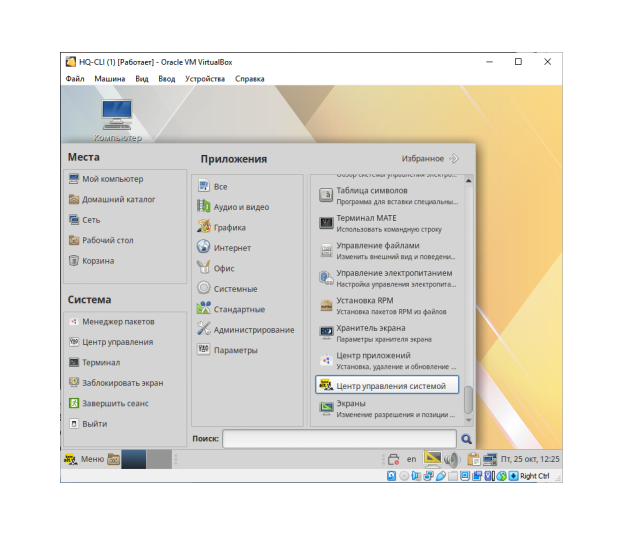Viewport: 624px width, 535px height.
Task: Switch to Избранное favorites view
Action: point(431,158)
